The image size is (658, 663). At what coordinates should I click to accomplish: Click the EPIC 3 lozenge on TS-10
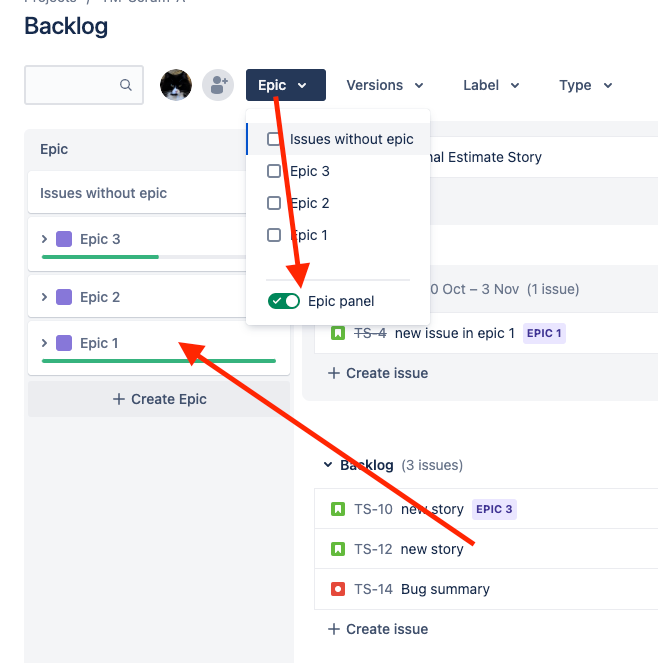coord(494,509)
